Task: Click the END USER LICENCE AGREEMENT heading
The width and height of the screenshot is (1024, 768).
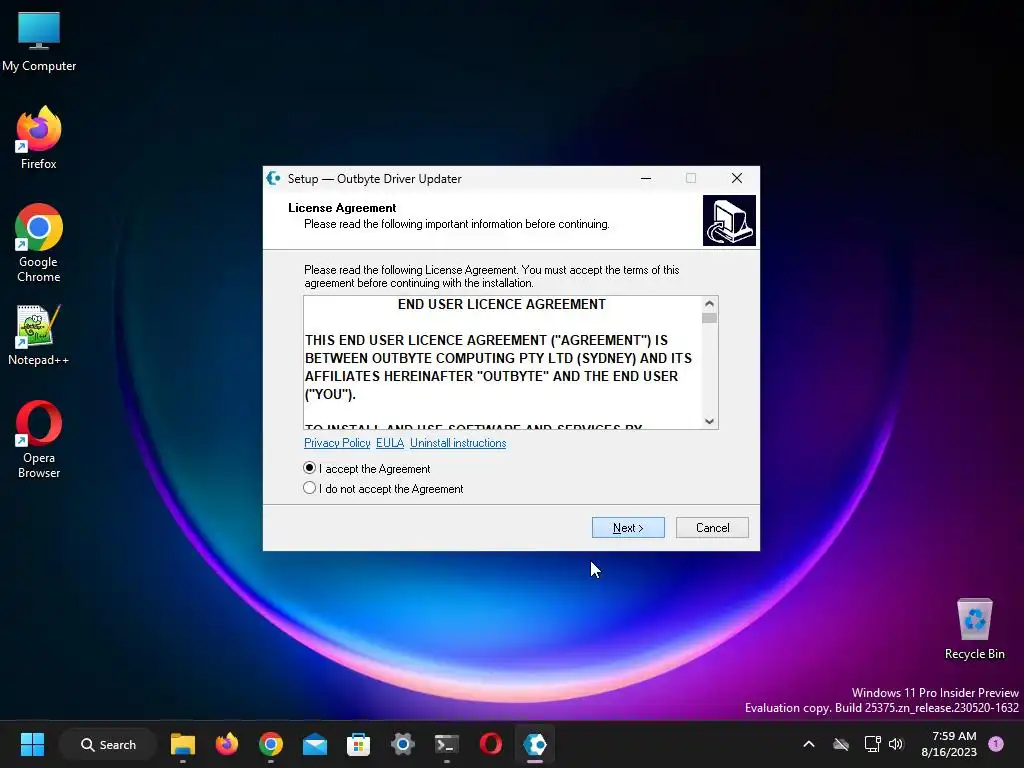Action: click(502, 304)
